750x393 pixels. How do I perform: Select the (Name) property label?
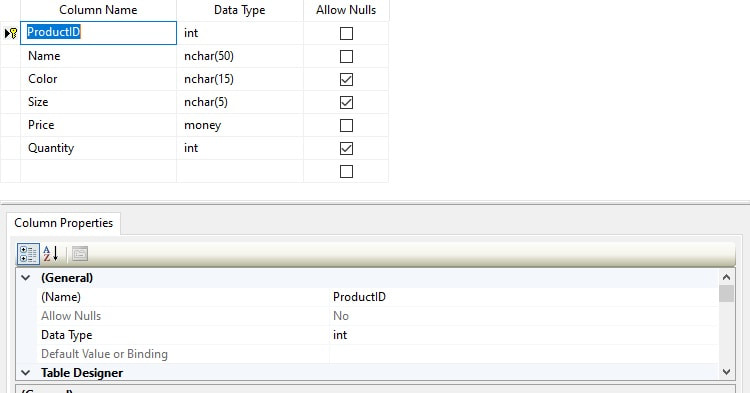click(x=61, y=297)
